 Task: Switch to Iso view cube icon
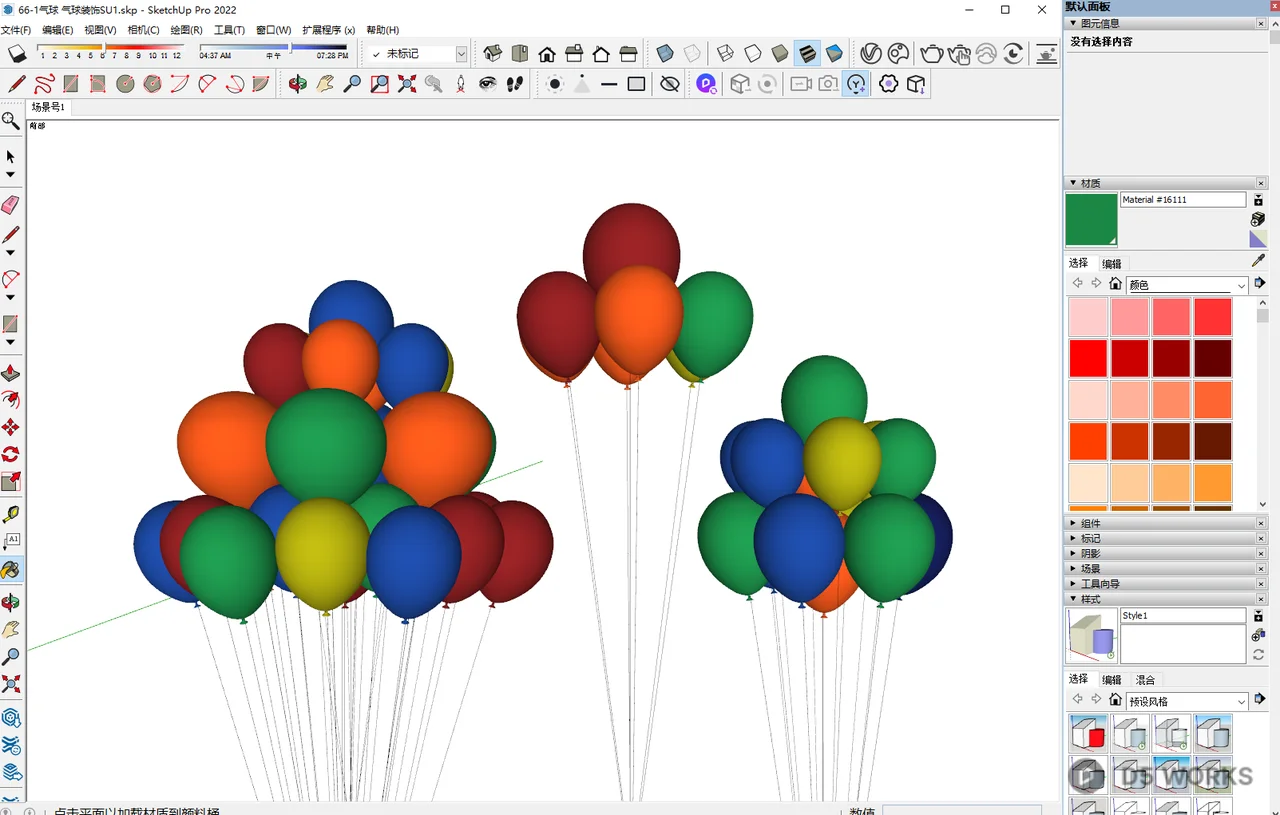493,53
